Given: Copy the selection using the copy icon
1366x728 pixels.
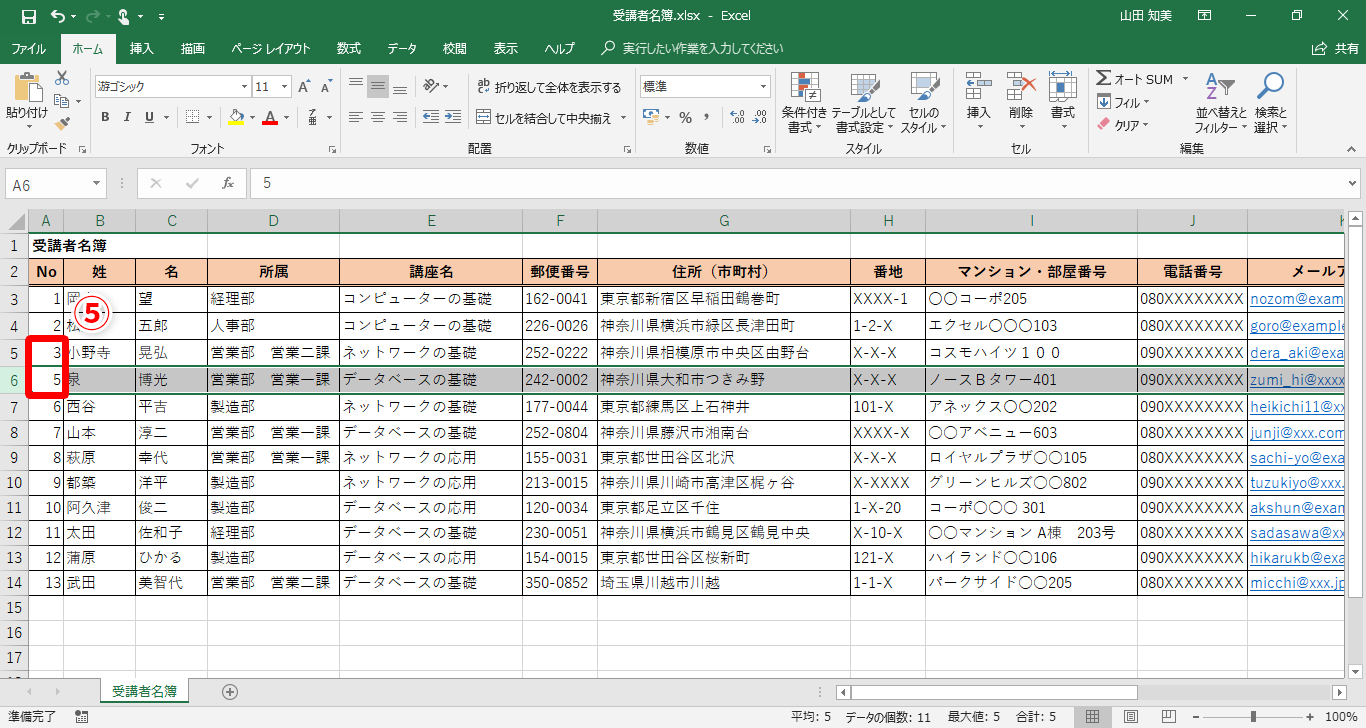Looking at the screenshot, I should click(62, 101).
